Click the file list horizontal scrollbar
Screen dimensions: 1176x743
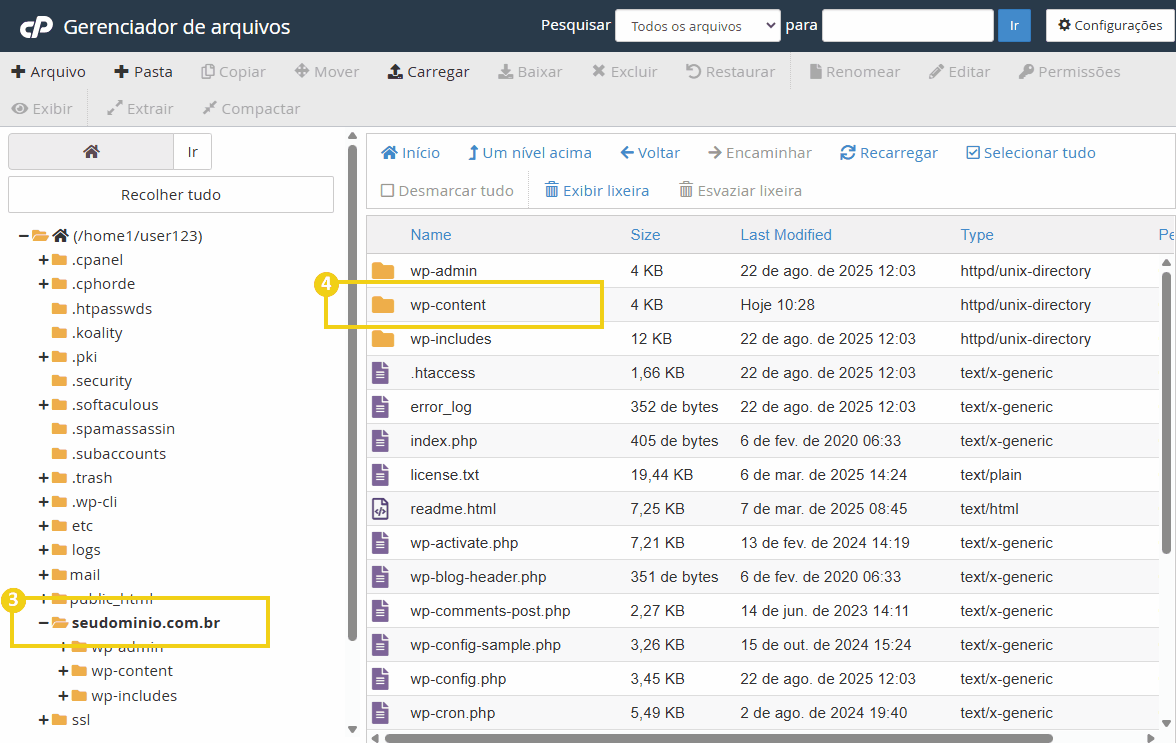point(718,739)
